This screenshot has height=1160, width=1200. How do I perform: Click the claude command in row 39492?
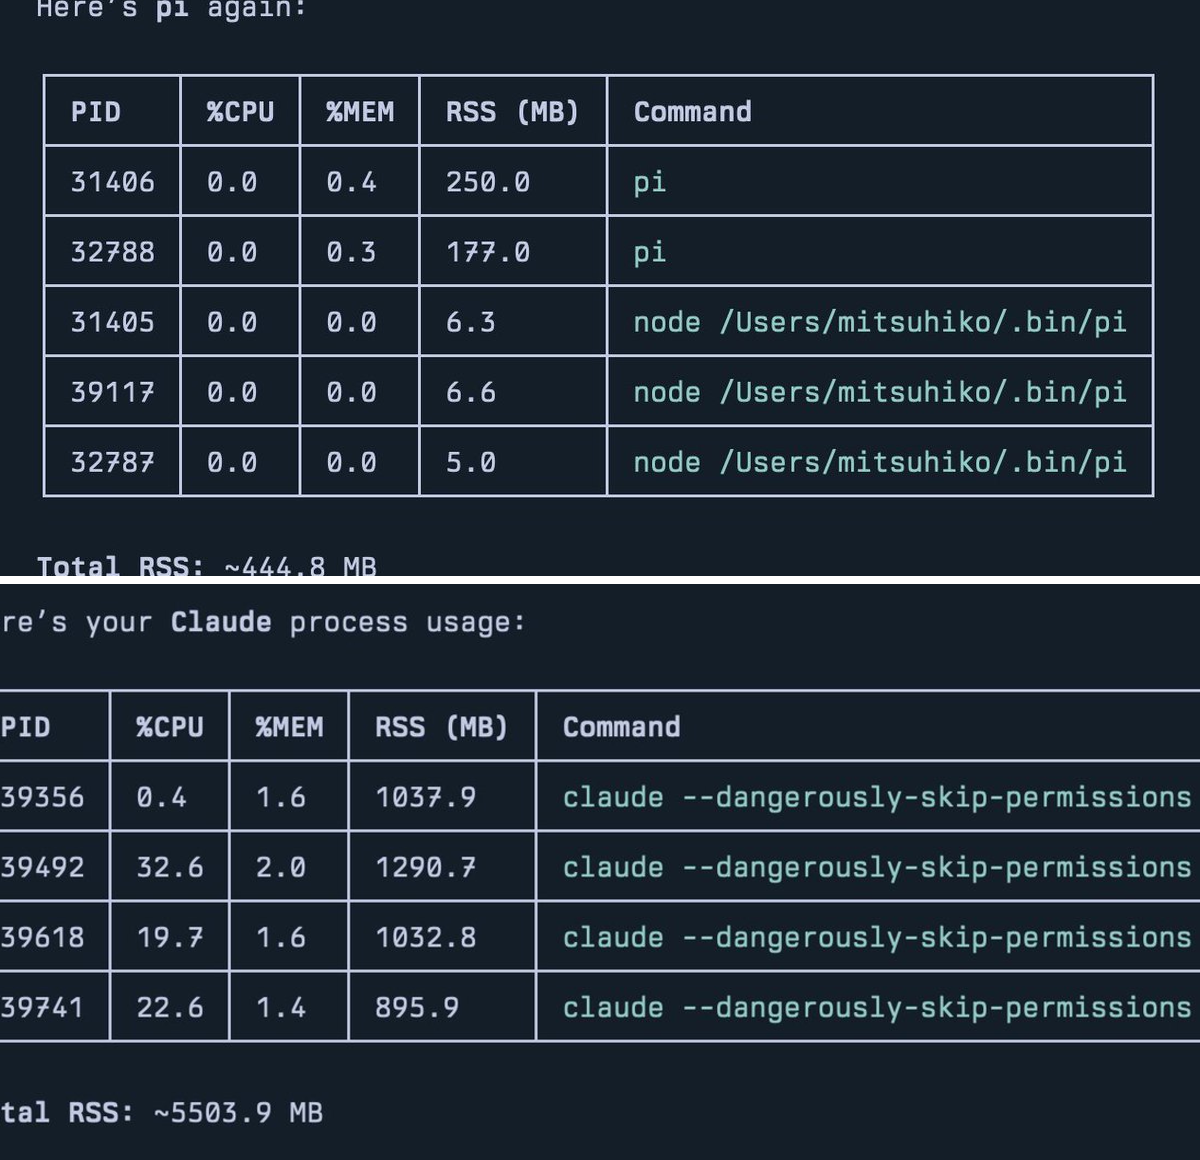[x=877, y=867]
